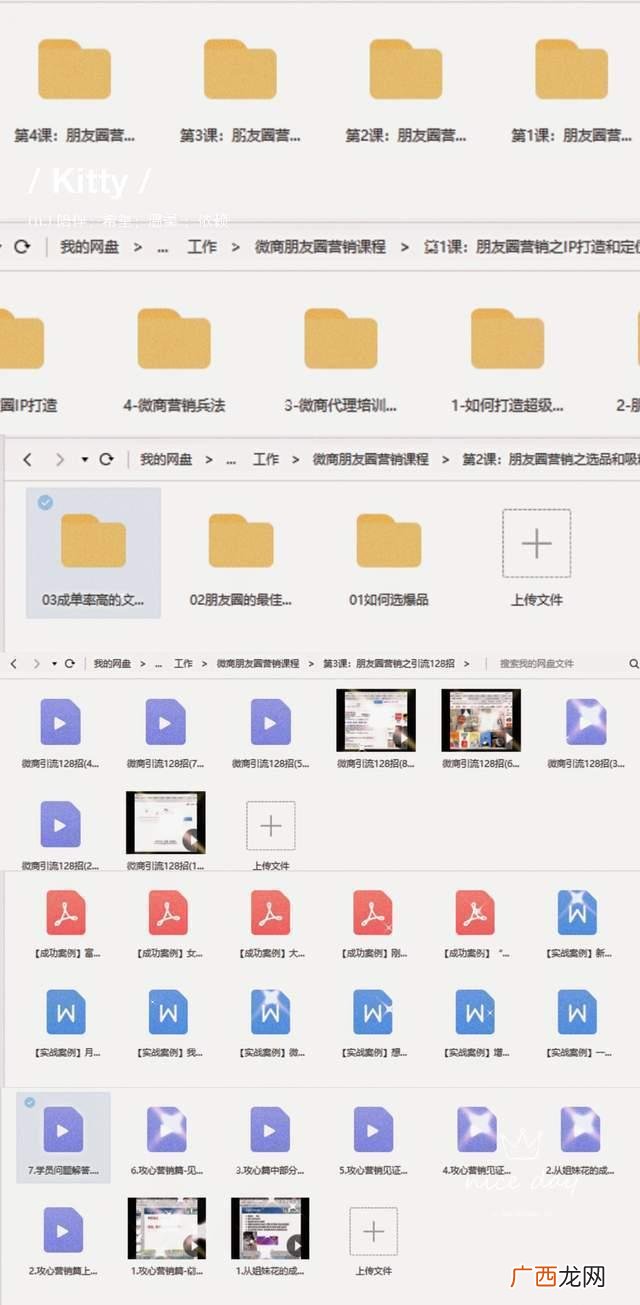Refresh the 第2课 folder view
This screenshot has width=640, height=1305.
tap(106, 459)
